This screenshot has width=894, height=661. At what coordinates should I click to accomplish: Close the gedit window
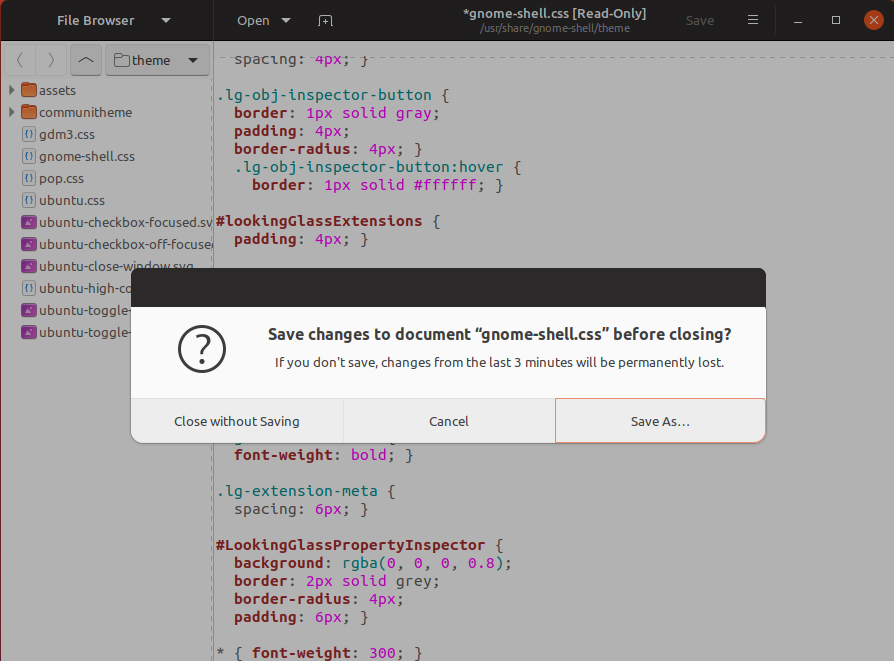[x=873, y=20]
